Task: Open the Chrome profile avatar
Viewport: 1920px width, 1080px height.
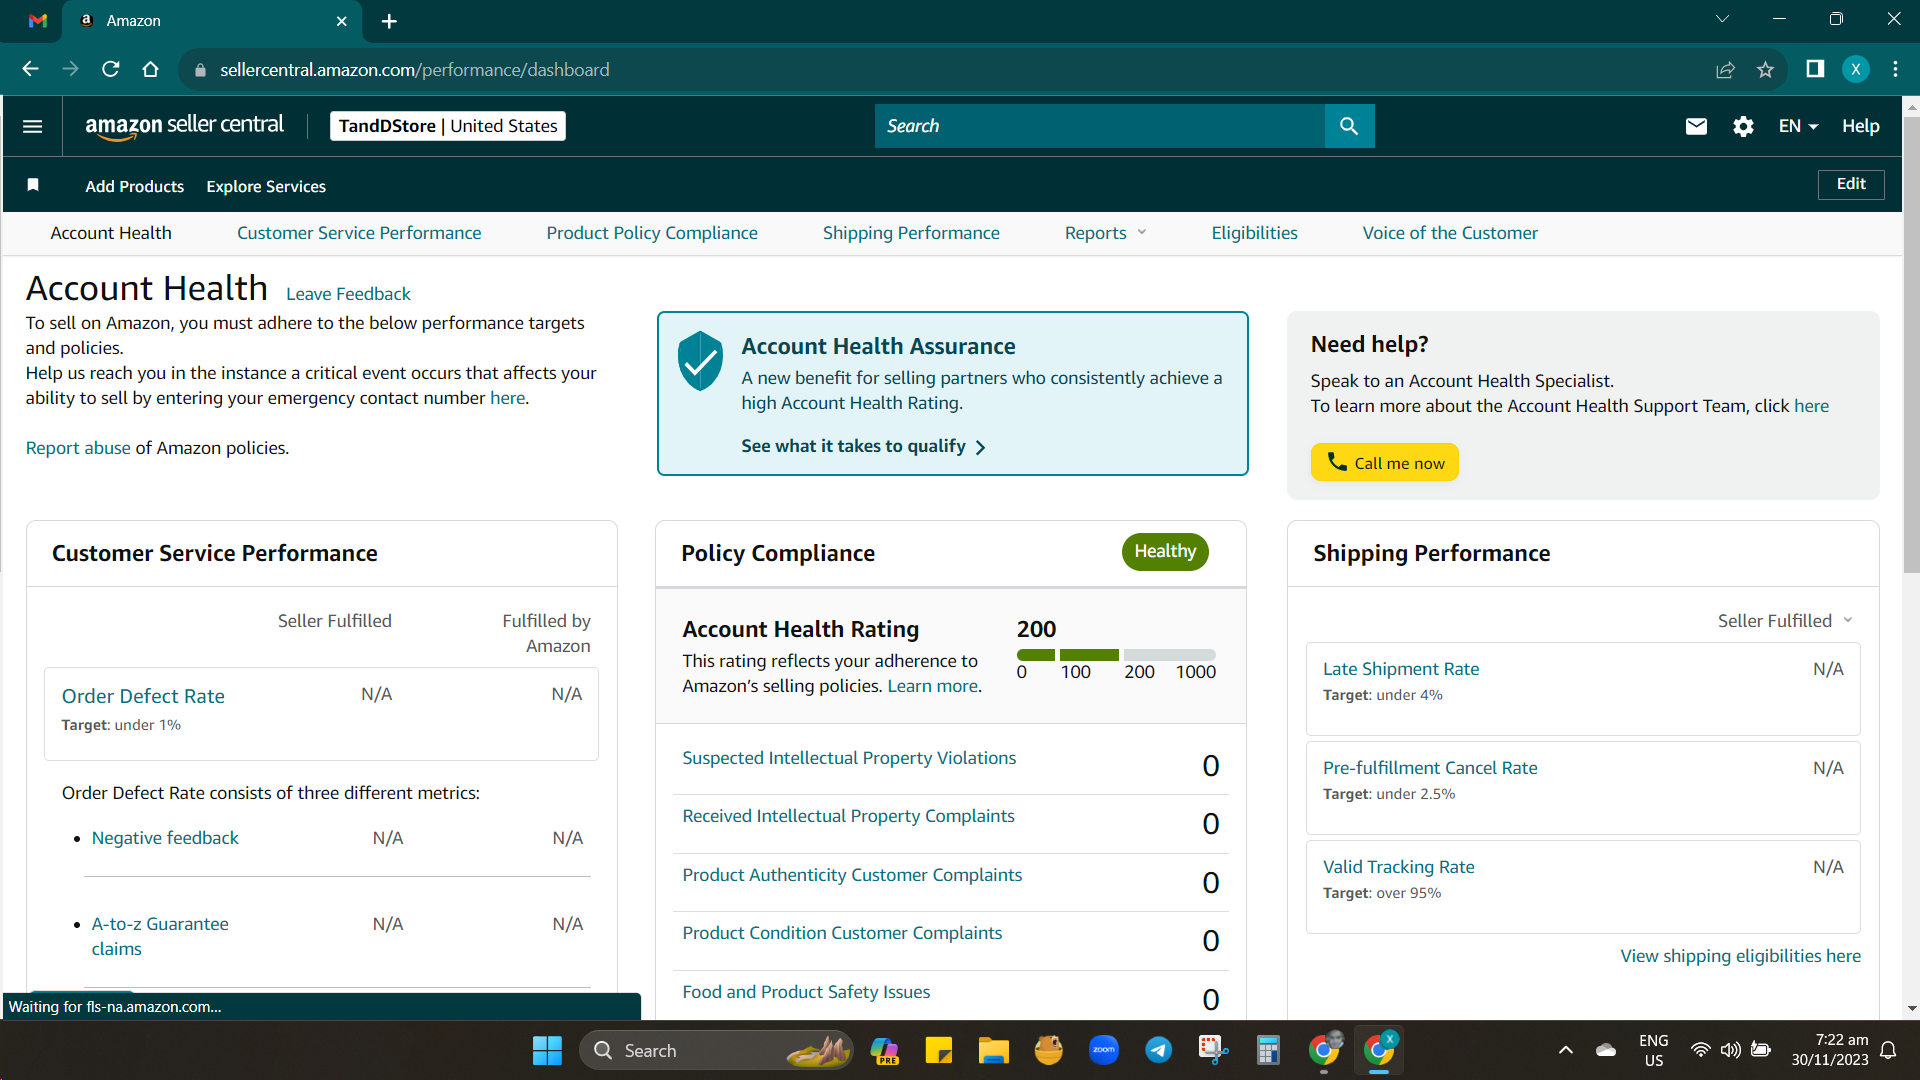Action: pyautogui.click(x=1856, y=69)
